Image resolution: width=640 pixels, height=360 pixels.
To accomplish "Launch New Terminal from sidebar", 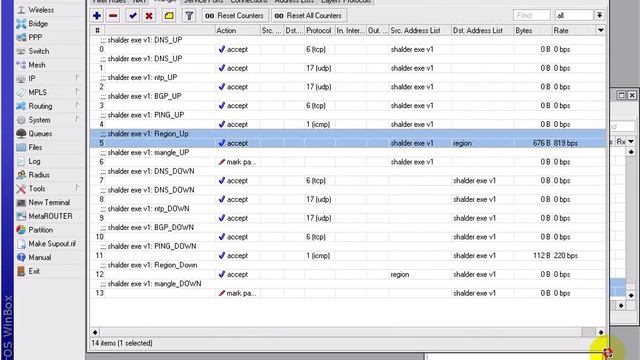I will (49, 202).
